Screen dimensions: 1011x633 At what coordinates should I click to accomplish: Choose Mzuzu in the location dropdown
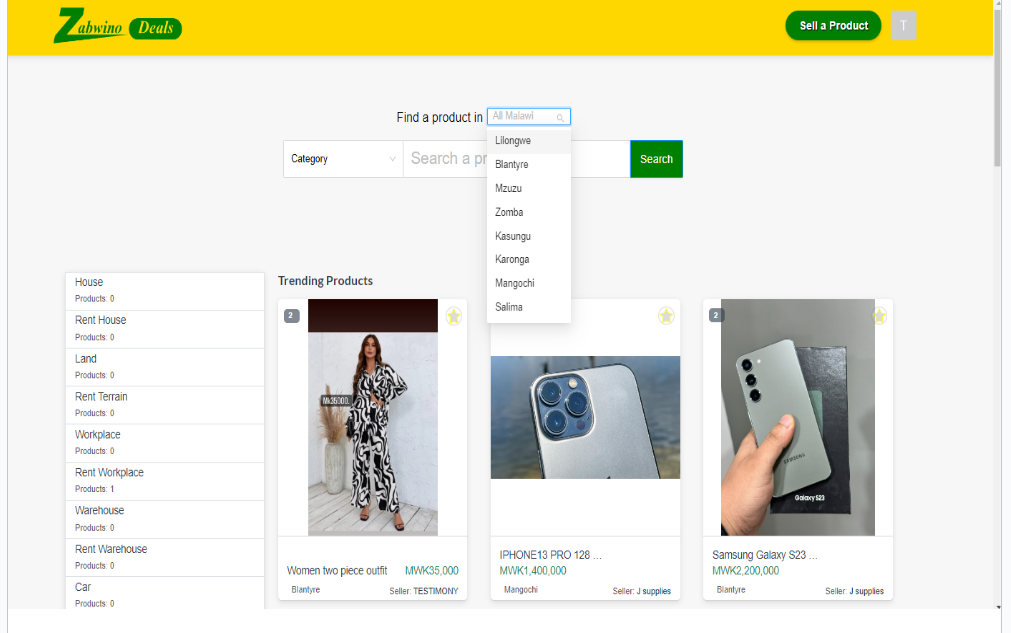pos(529,188)
